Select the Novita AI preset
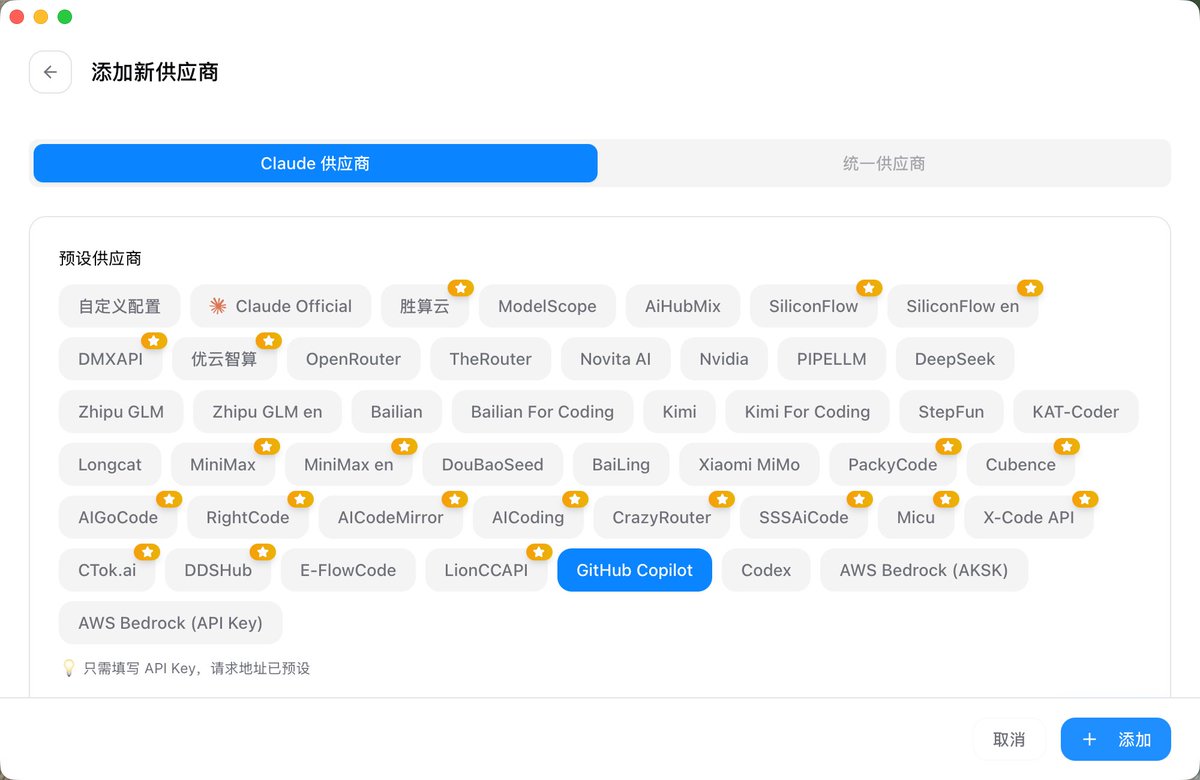1200x780 pixels. [616, 359]
